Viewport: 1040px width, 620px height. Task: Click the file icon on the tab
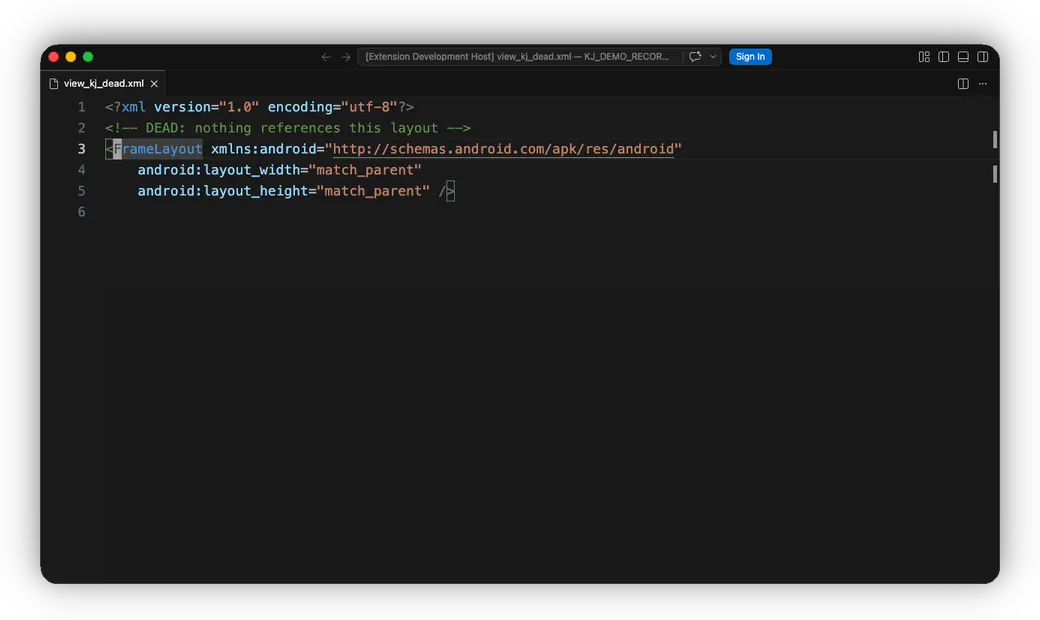pos(54,84)
